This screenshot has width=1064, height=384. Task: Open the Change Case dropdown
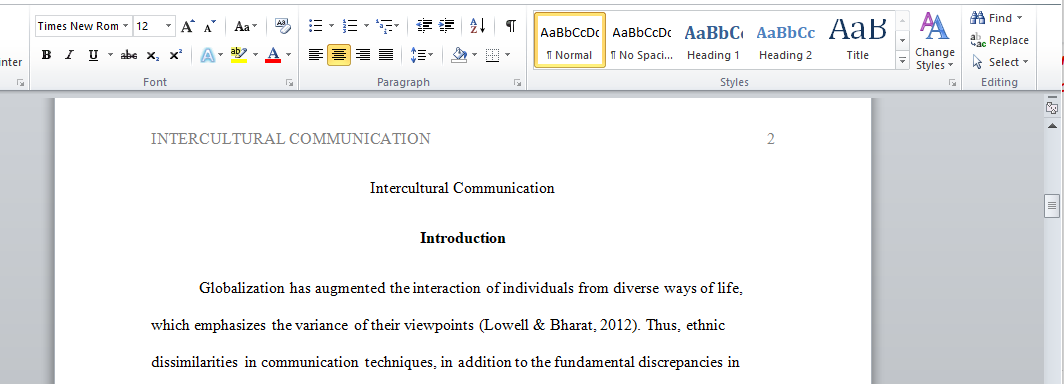[x=246, y=26]
